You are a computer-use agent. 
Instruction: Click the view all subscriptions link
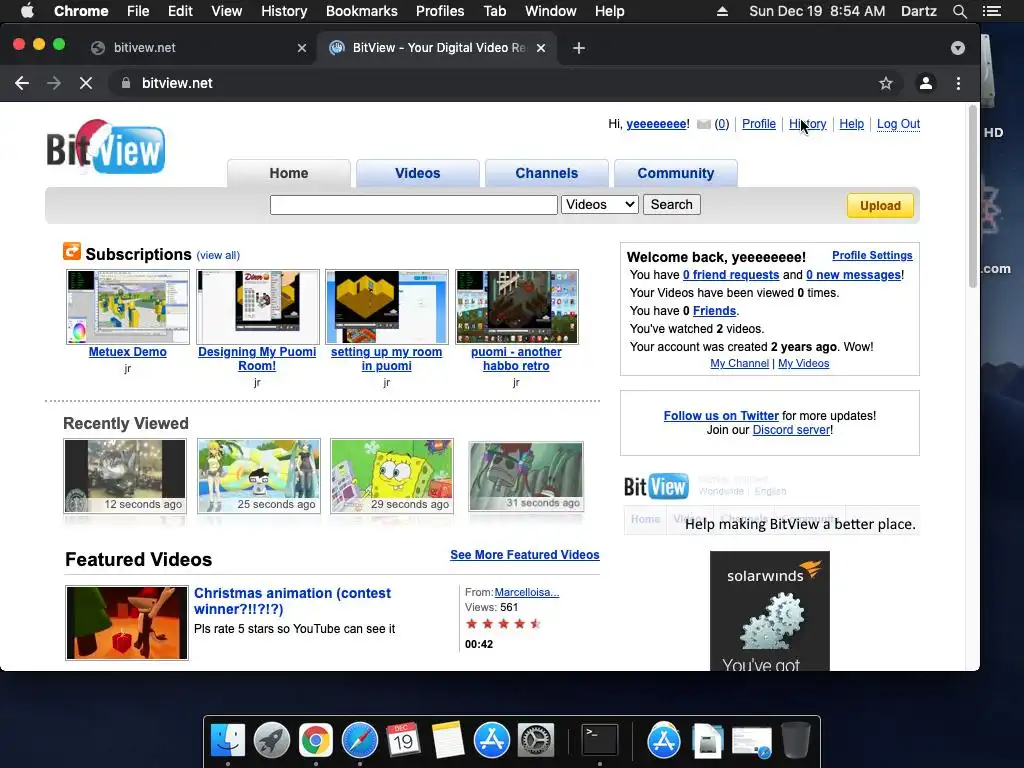click(218, 255)
